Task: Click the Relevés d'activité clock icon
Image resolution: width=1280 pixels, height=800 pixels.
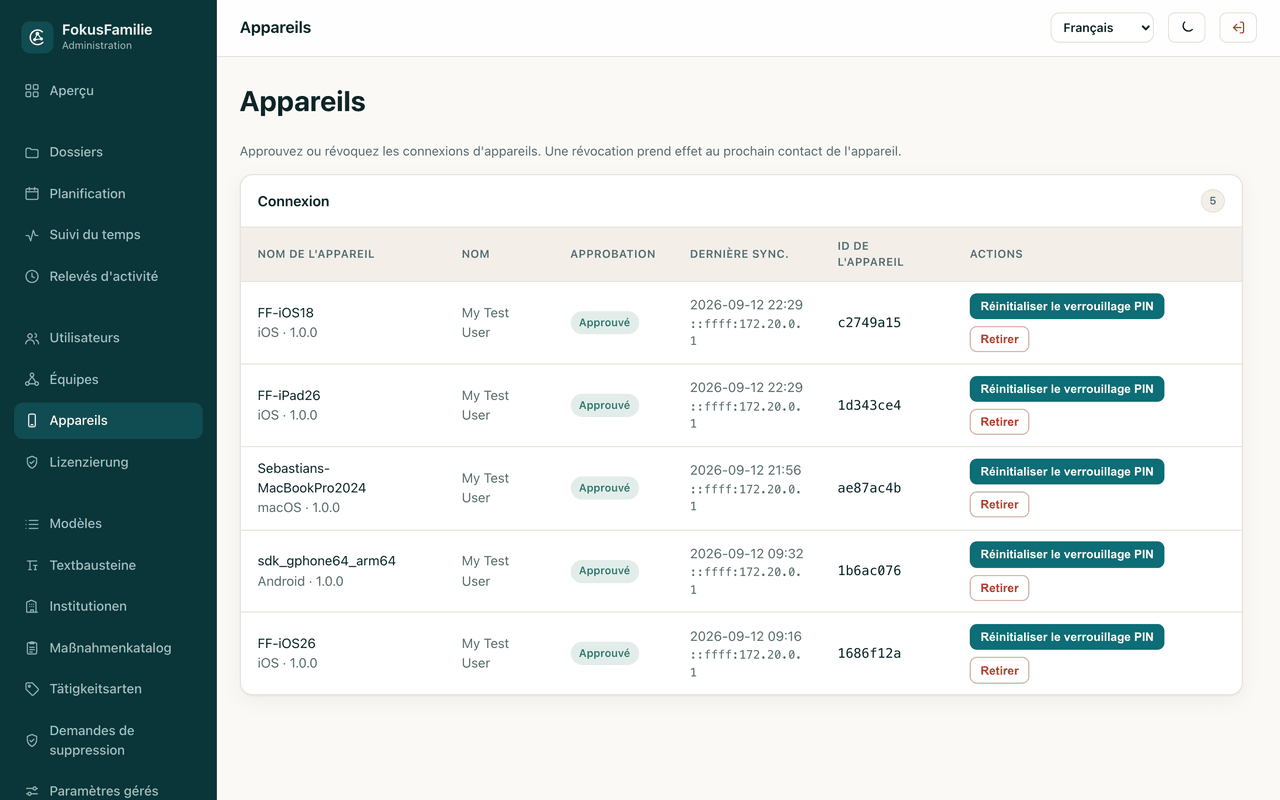Action: (x=32, y=276)
